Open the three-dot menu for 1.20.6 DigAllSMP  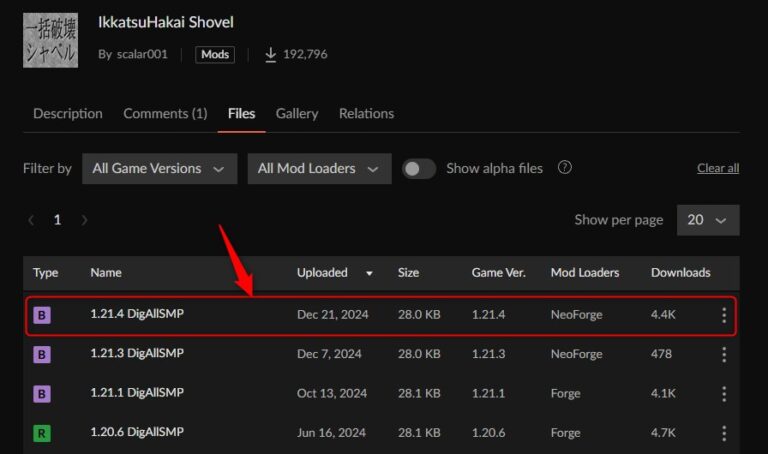click(724, 433)
